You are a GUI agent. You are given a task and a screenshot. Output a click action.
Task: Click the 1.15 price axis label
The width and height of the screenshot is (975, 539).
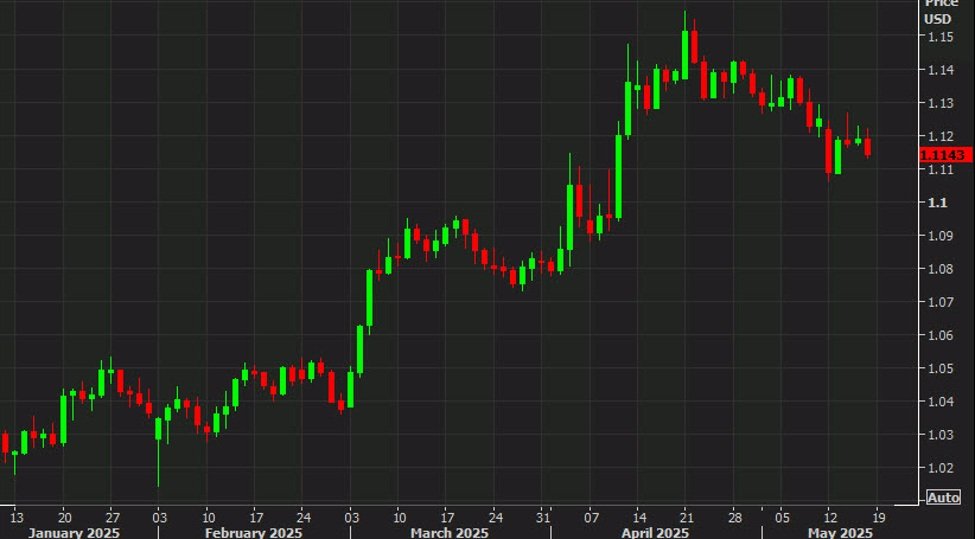939,37
